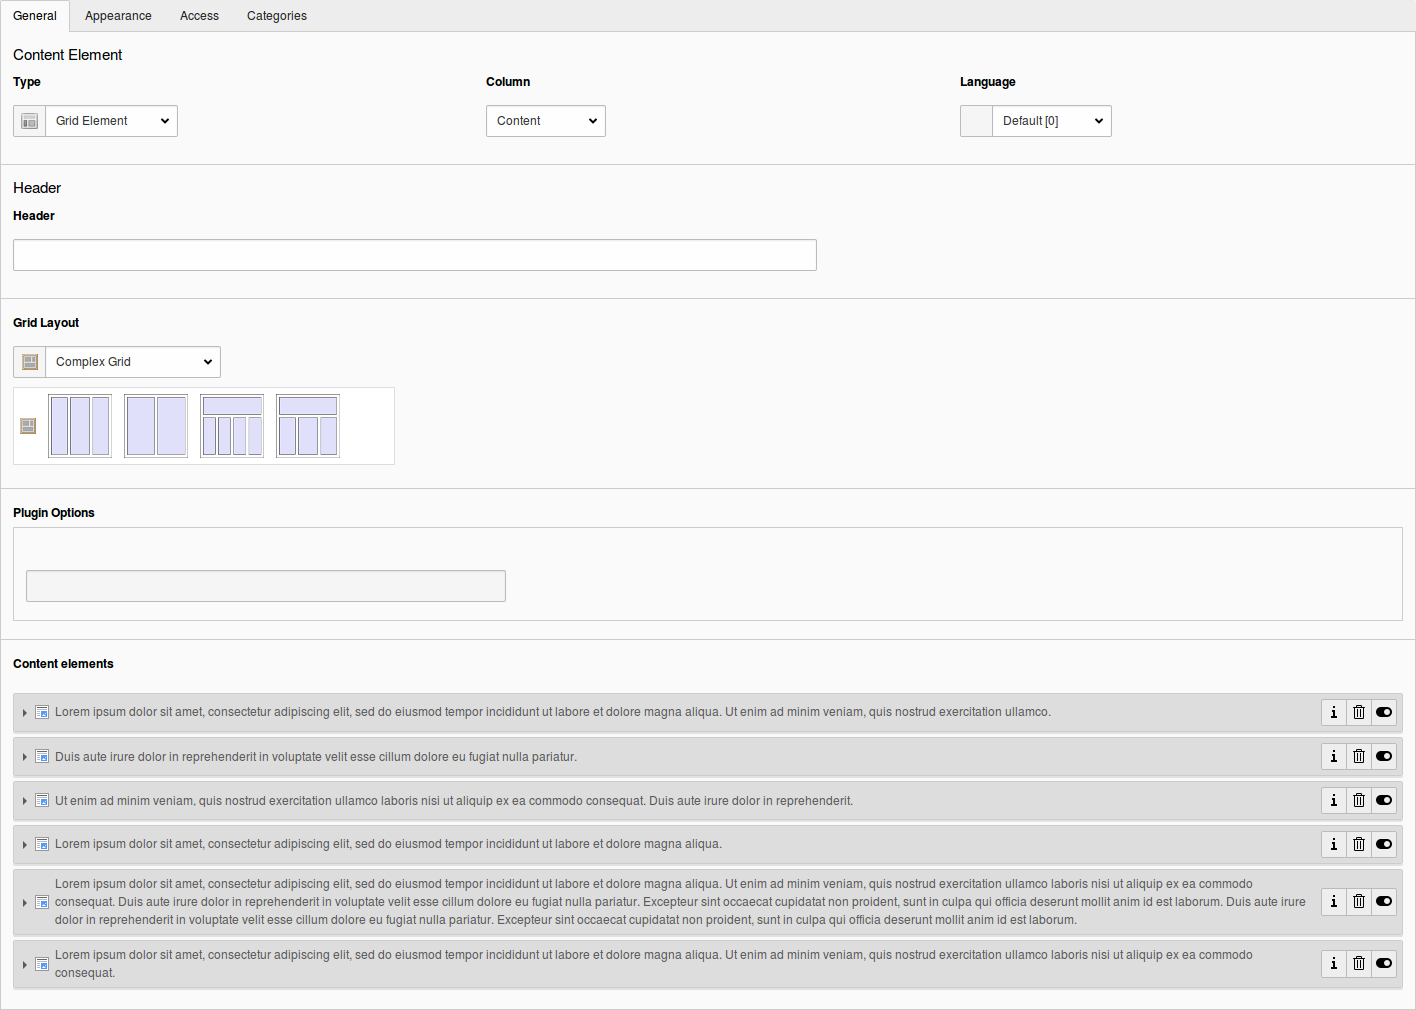Switch to the Appearance tab
The width and height of the screenshot is (1416, 1010).
click(118, 16)
